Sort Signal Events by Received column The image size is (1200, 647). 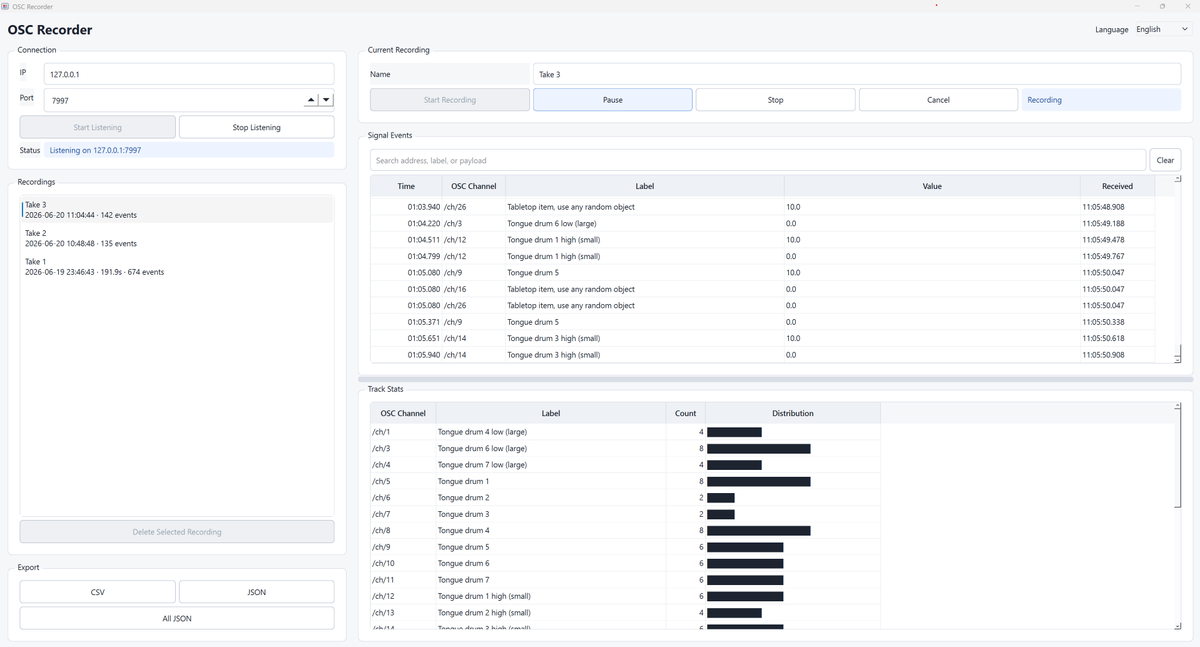1117,186
